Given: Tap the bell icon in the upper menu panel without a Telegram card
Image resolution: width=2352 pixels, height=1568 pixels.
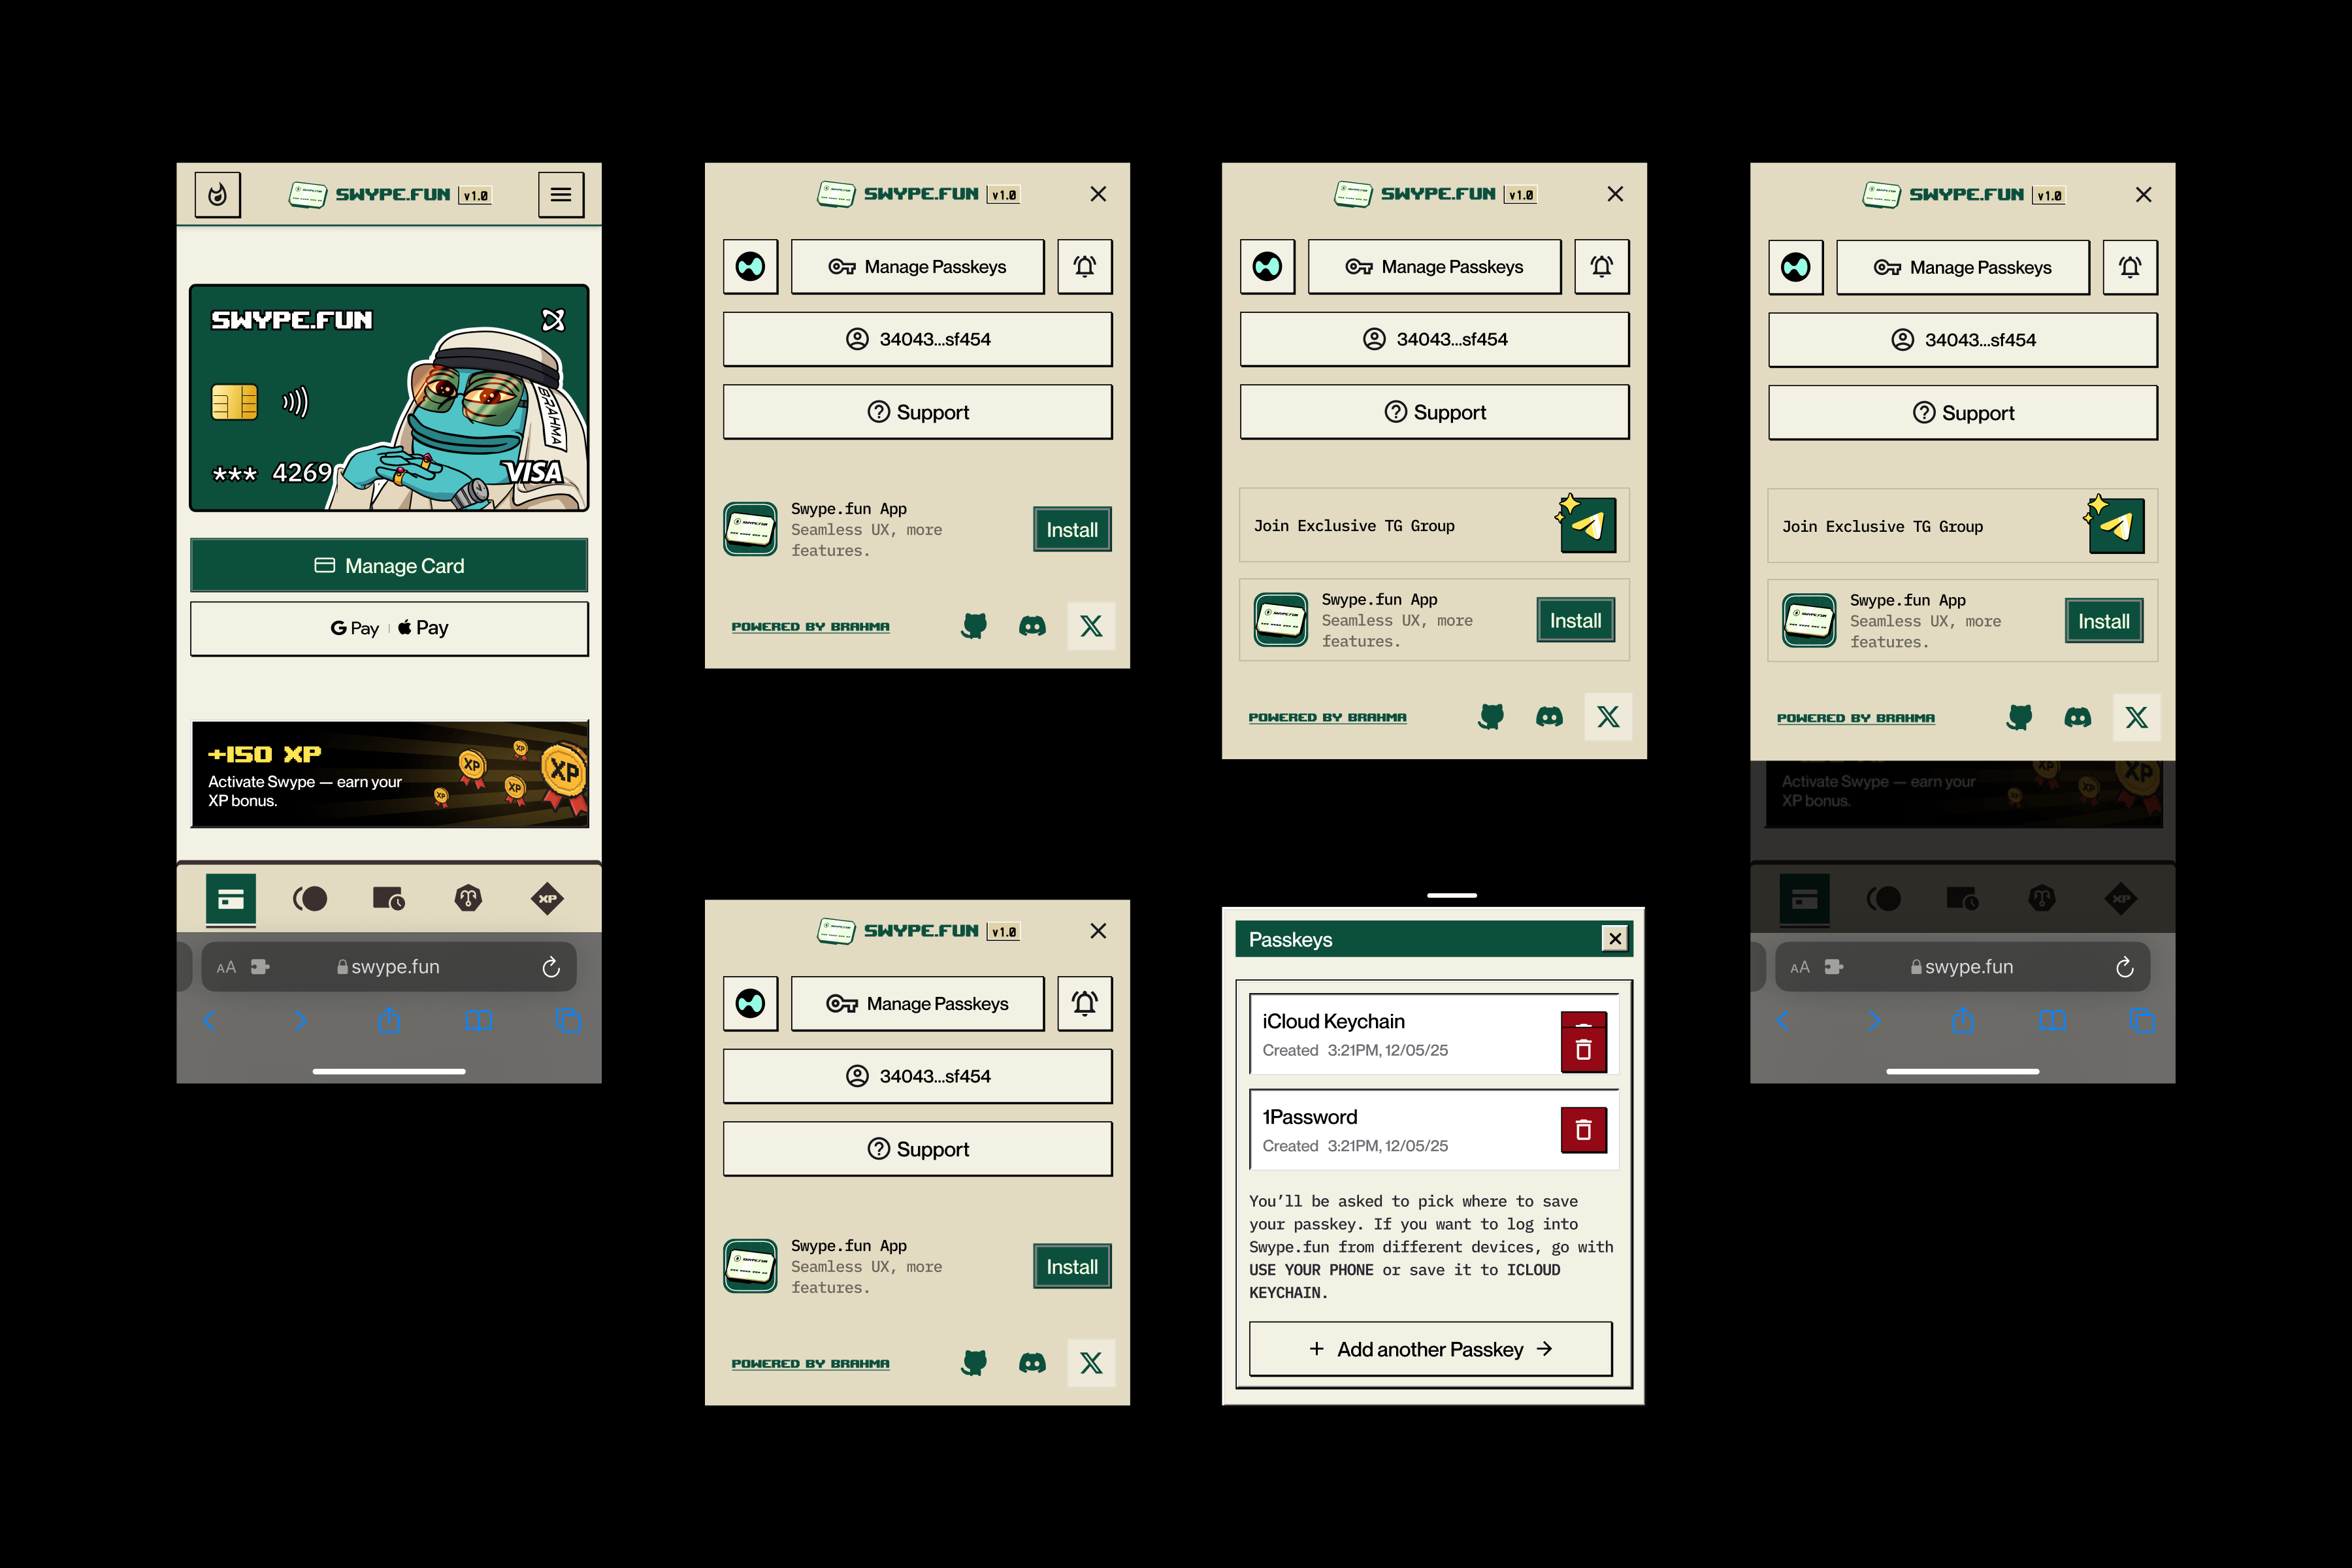Looking at the screenshot, I should point(1085,267).
